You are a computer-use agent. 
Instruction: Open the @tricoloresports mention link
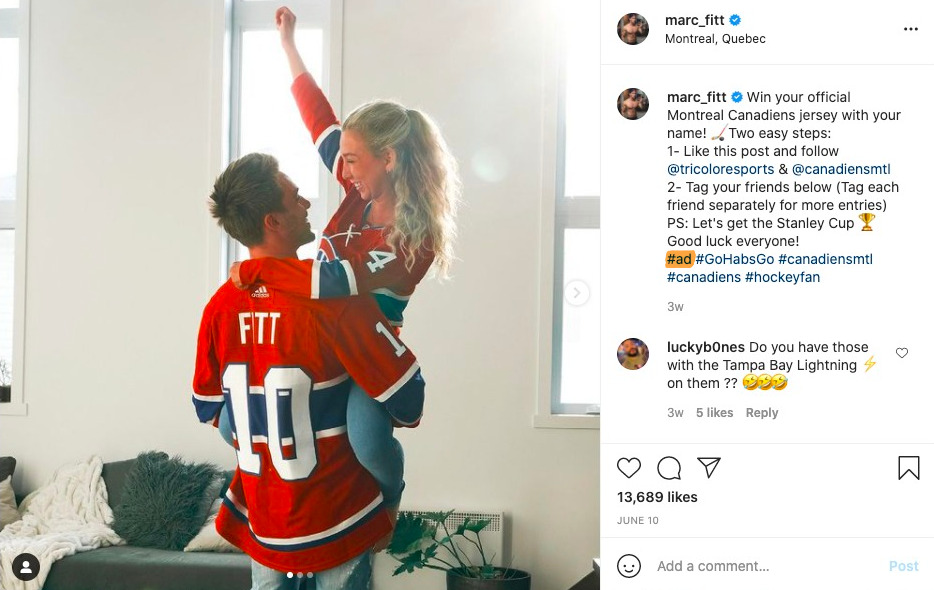click(x=720, y=169)
